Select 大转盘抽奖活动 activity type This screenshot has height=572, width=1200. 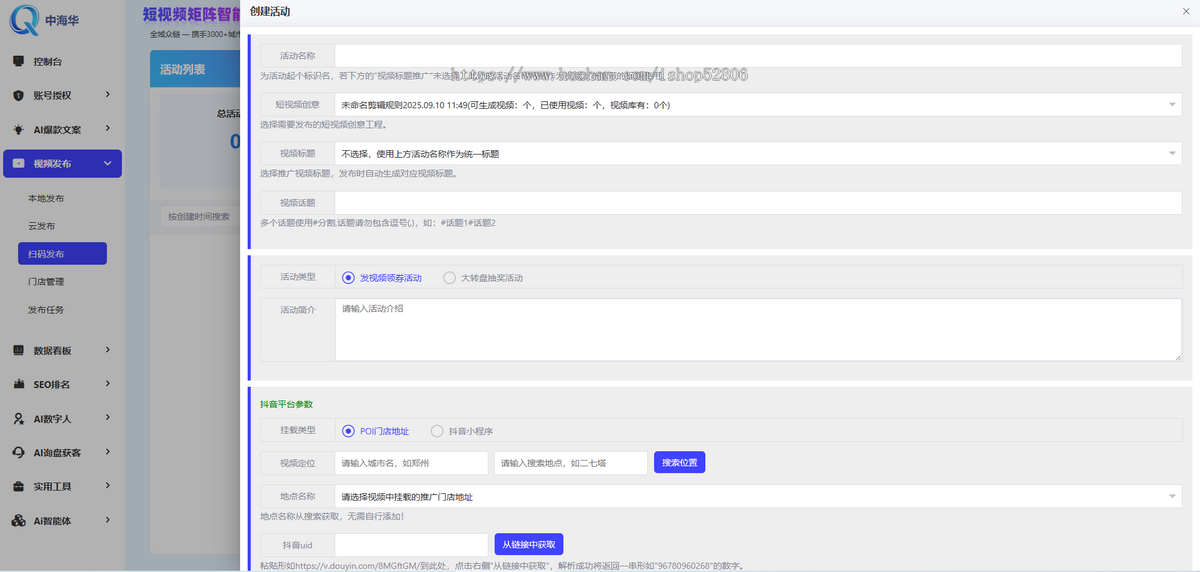(x=483, y=277)
